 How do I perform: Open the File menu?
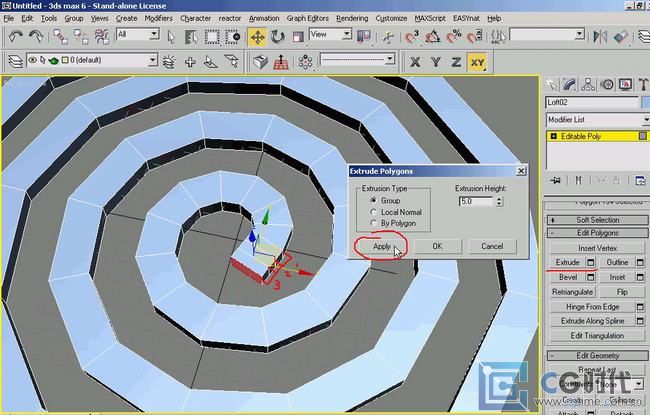pyautogui.click(x=9, y=18)
